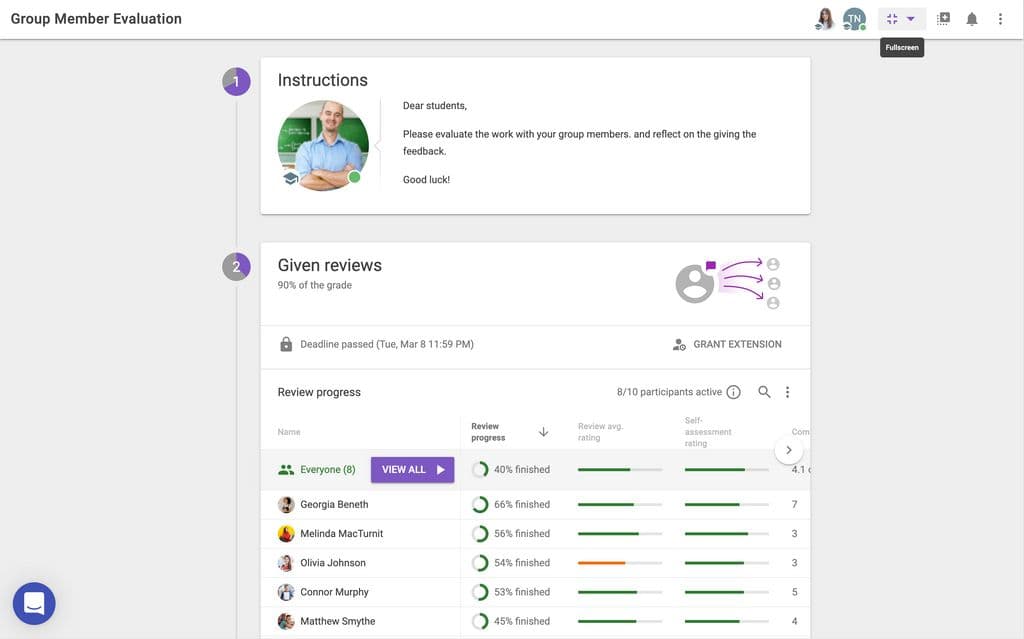Sort by Review progress arrow
This screenshot has height=639, width=1024.
click(543, 432)
